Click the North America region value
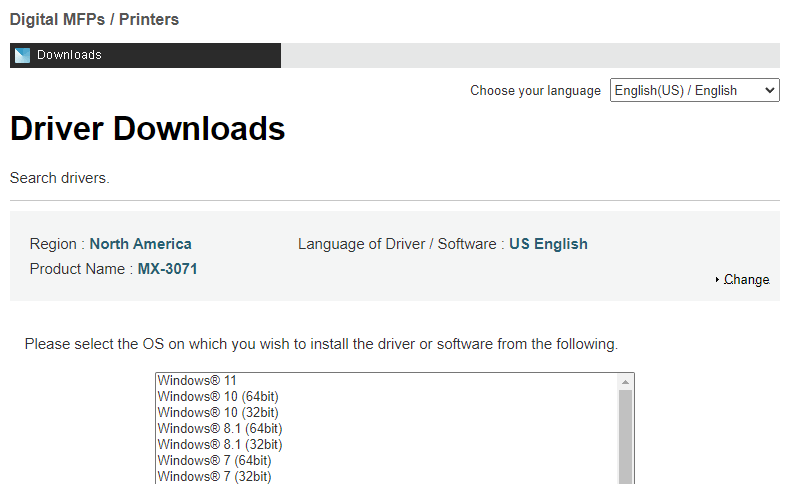This screenshot has width=786, height=484. [140, 244]
